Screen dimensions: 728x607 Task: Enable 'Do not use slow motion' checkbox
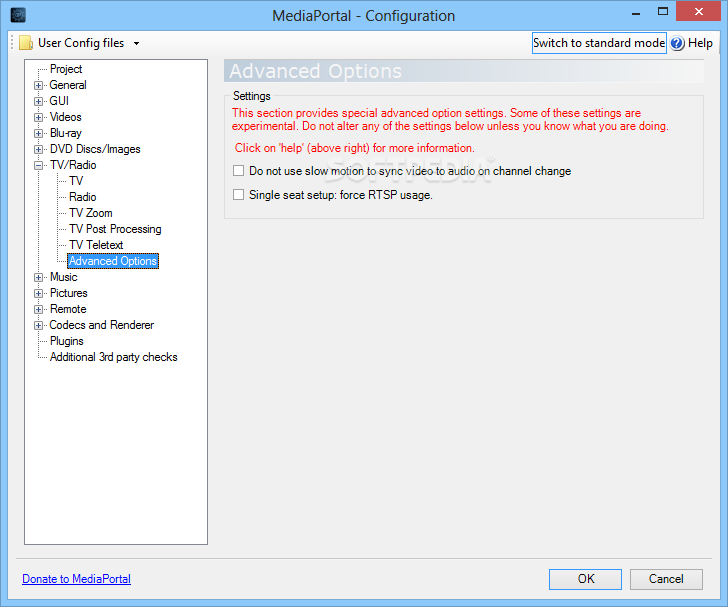tap(238, 170)
